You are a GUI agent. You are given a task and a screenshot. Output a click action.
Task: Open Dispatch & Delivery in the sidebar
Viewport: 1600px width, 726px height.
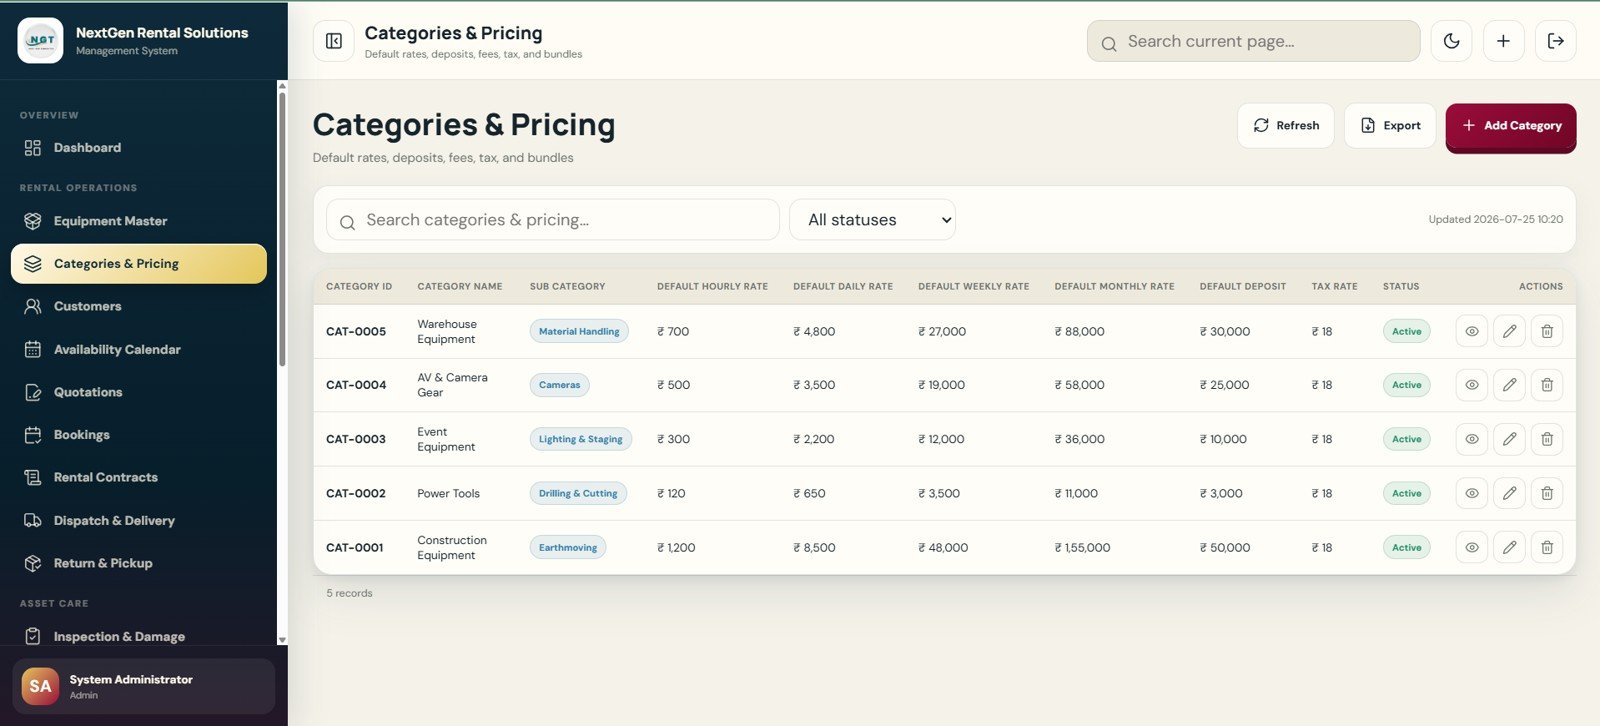[x=139, y=520]
